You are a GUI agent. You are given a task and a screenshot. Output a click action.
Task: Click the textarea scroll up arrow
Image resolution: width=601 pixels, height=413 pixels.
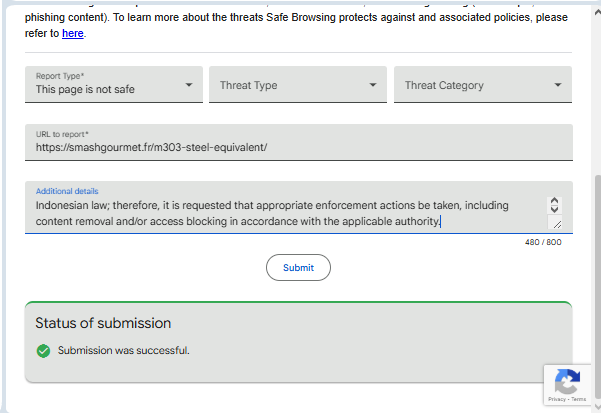(555, 201)
